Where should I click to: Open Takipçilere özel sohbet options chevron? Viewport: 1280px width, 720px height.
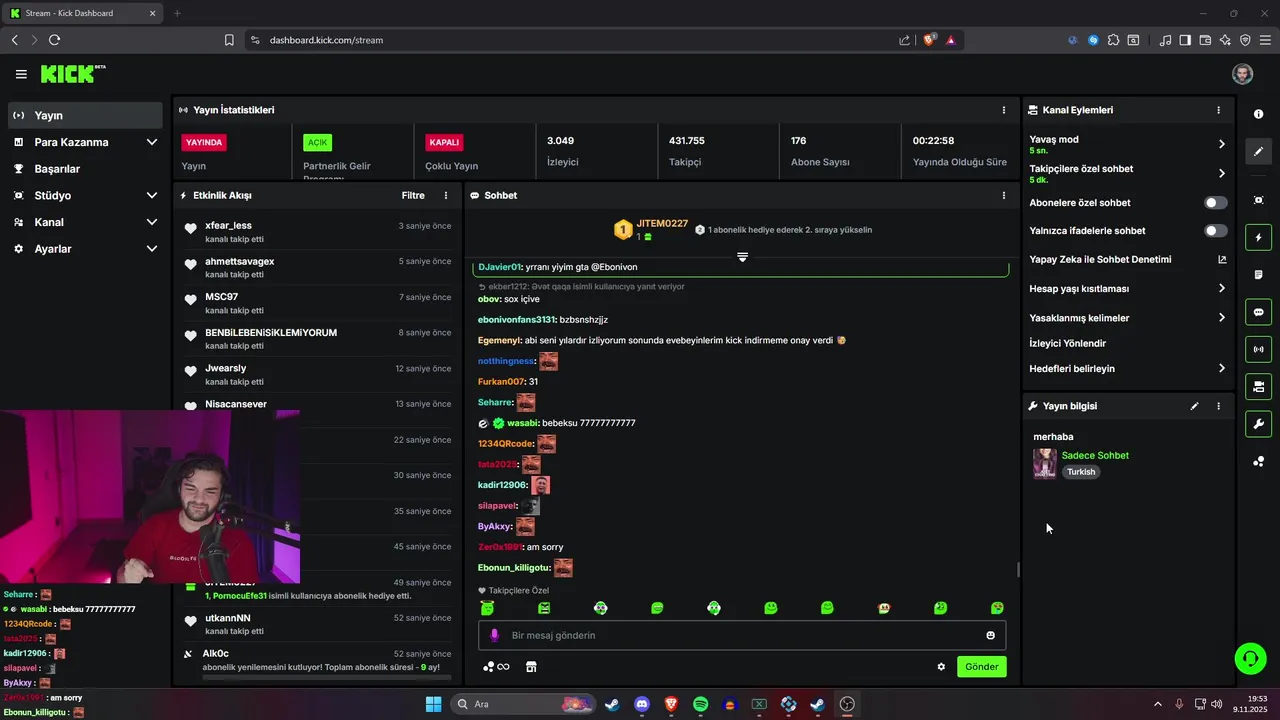click(x=1221, y=173)
